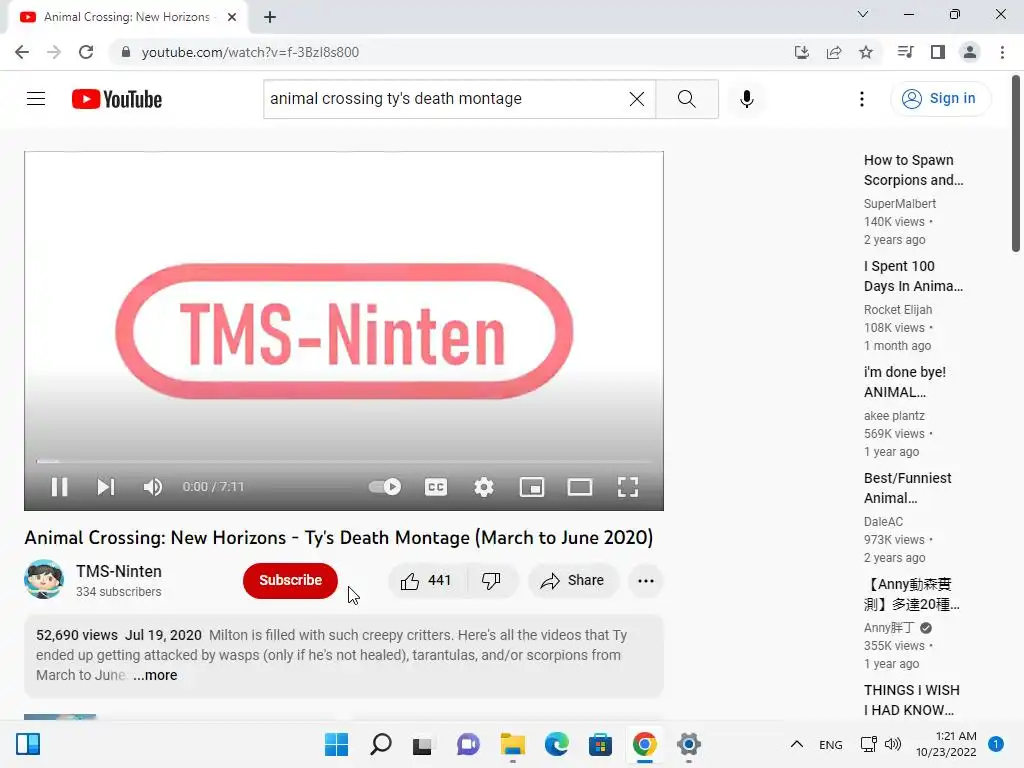Open the tab search chevron
This screenshot has height=768, width=1024.
pyautogui.click(x=863, y=14)
